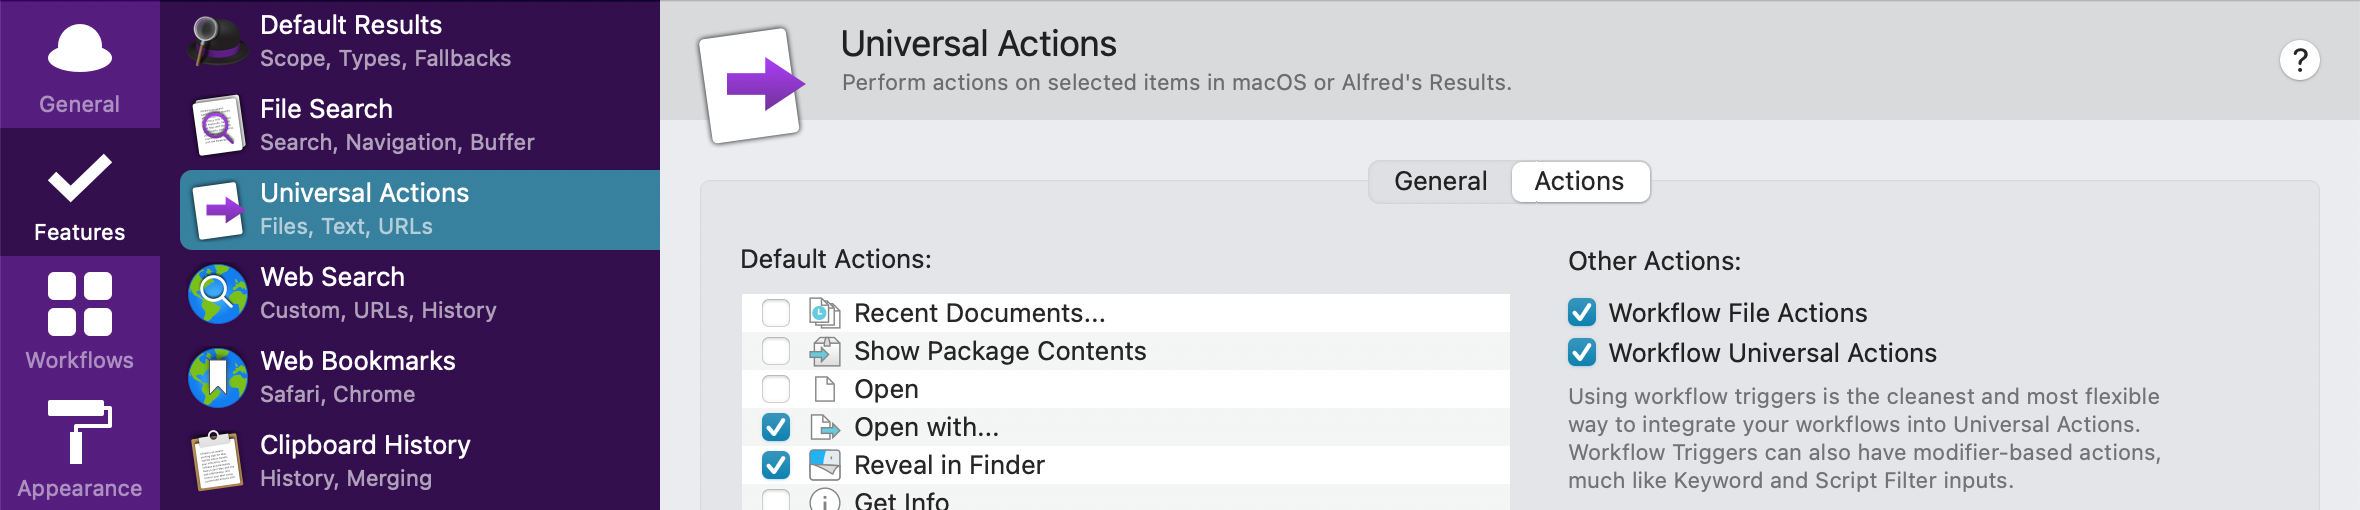2360x510 pixels.
Task: Click the File Search magnifier icon
Action: pos(218,125)
